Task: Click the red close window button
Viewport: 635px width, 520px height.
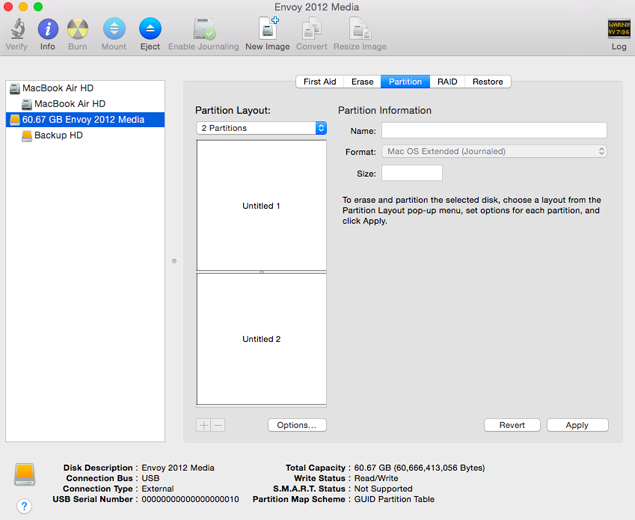Action: [8, 6]
